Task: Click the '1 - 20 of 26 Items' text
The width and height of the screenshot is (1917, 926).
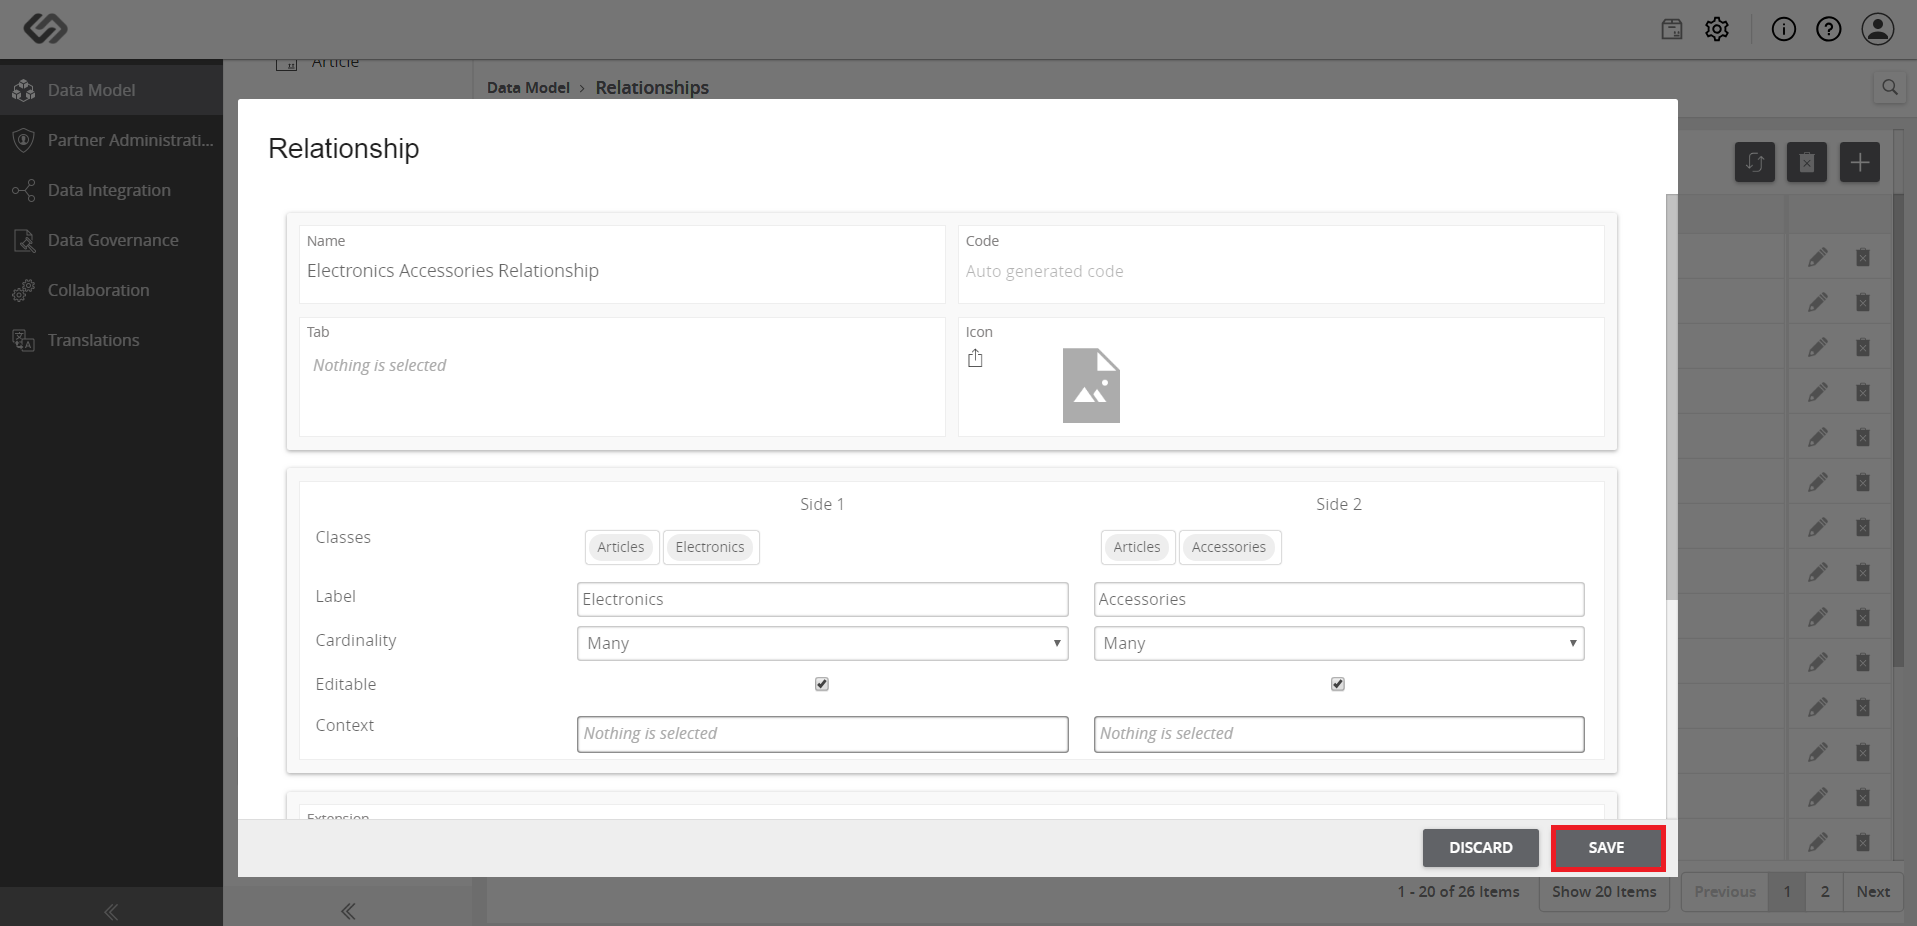Action: pyautogui.click(x=1458, y=892)
